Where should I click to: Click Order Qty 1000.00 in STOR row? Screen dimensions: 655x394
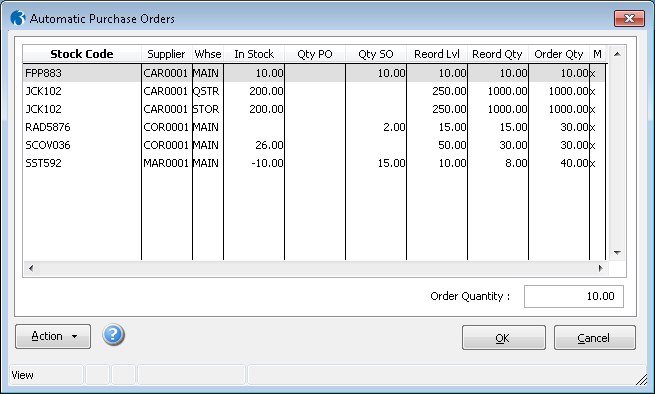point(569,109)
